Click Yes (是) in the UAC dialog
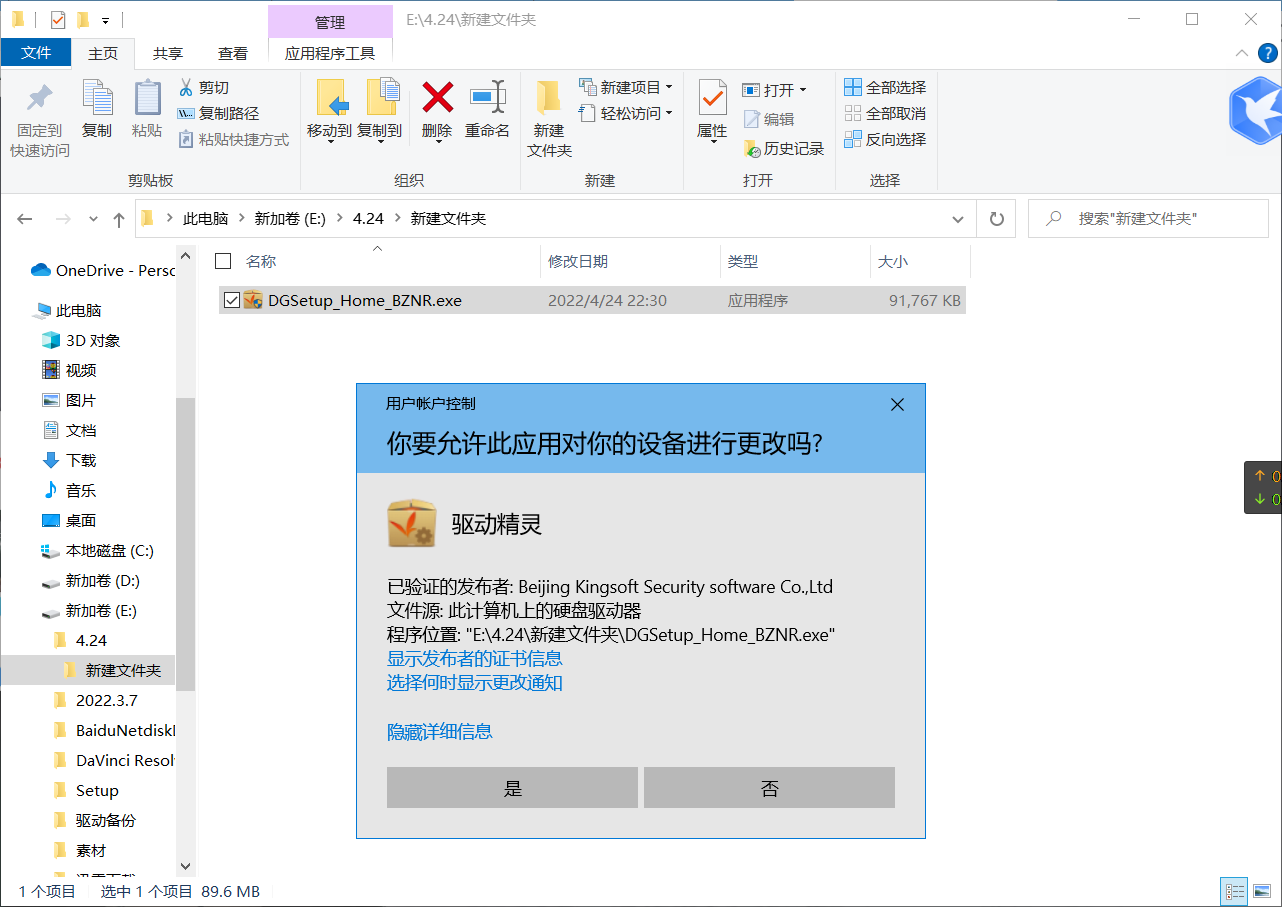This screenshot has width=1282, height=907. pos(512,788)
